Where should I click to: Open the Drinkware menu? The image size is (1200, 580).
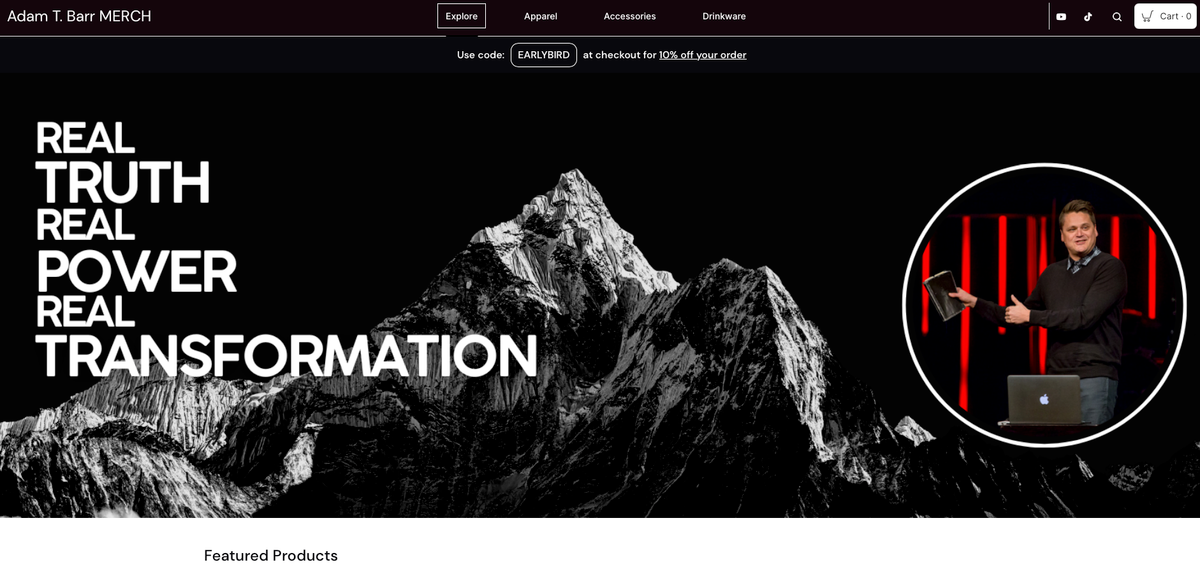pyautogui.click(x=724, y=16)
